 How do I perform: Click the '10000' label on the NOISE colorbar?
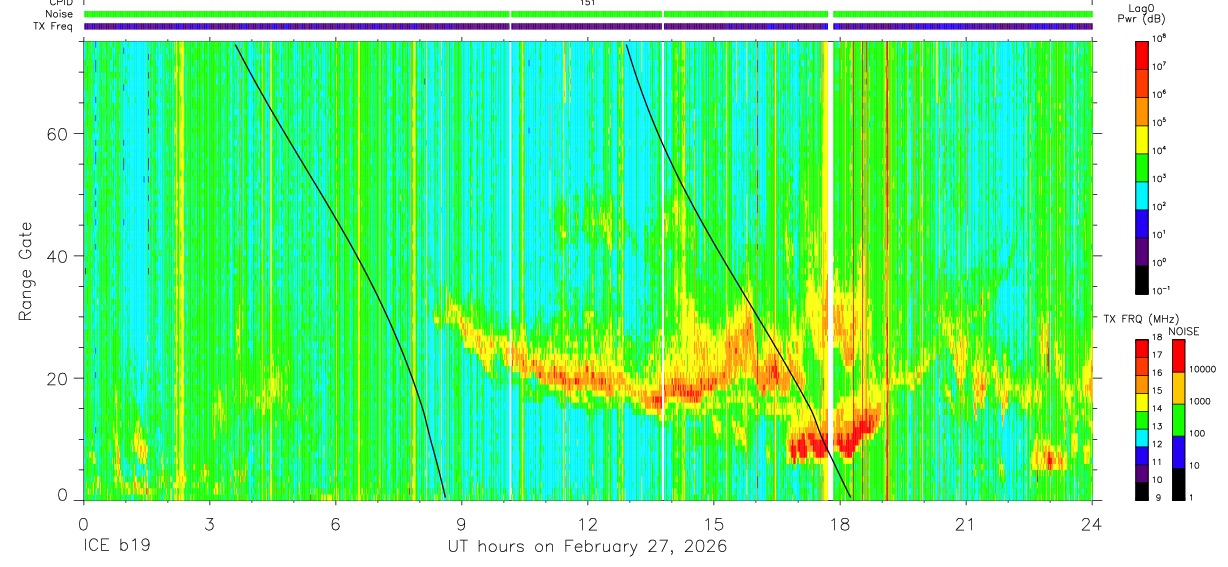pyautogui.click(x=1205, y=370)
